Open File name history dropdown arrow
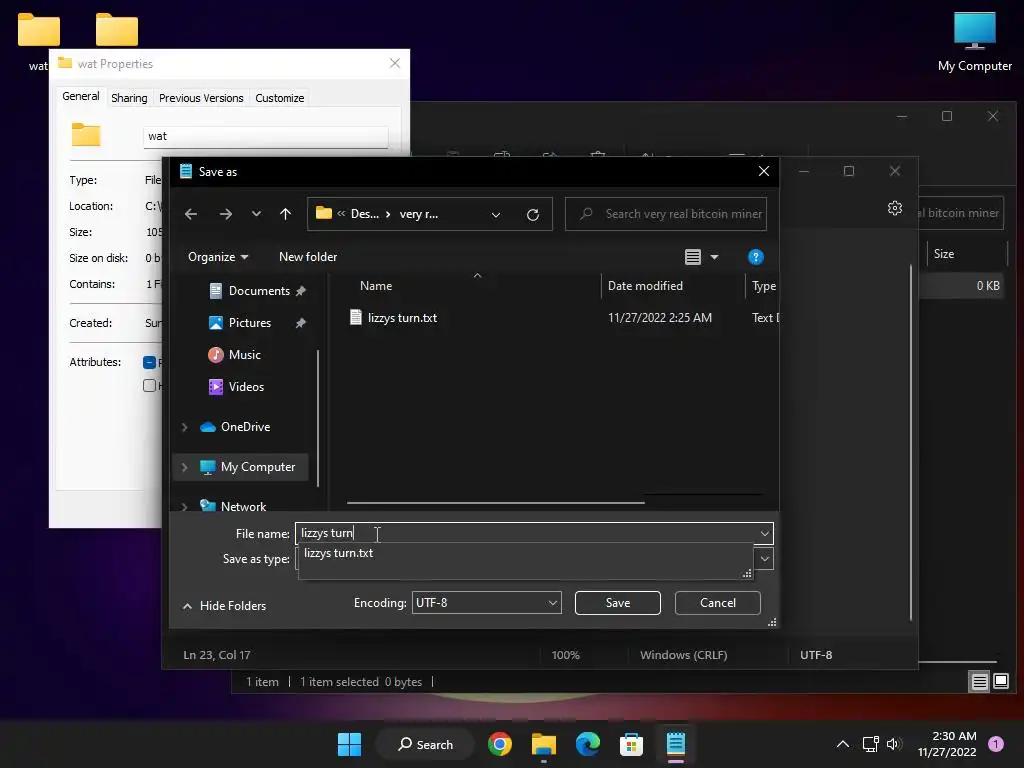This screenshot has height=768, width=1024. coord(765,534)
